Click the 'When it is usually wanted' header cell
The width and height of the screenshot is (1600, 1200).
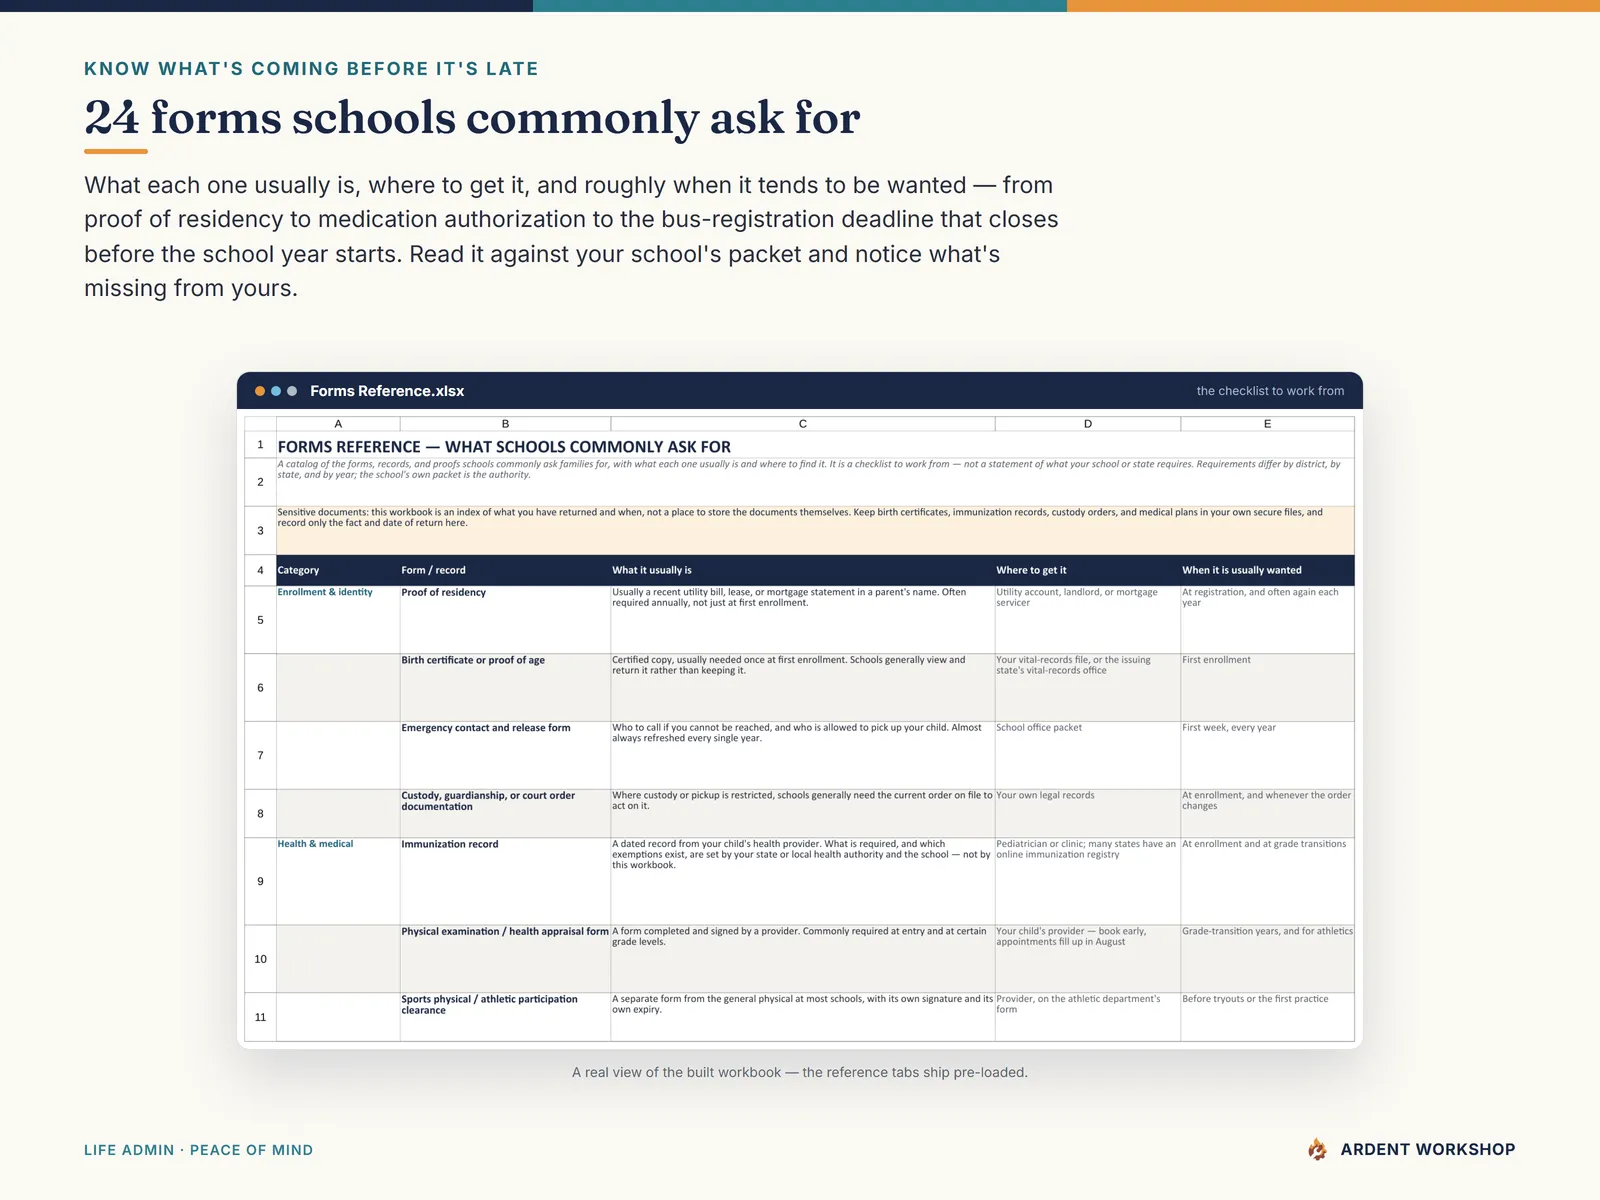click(1267, 570)
